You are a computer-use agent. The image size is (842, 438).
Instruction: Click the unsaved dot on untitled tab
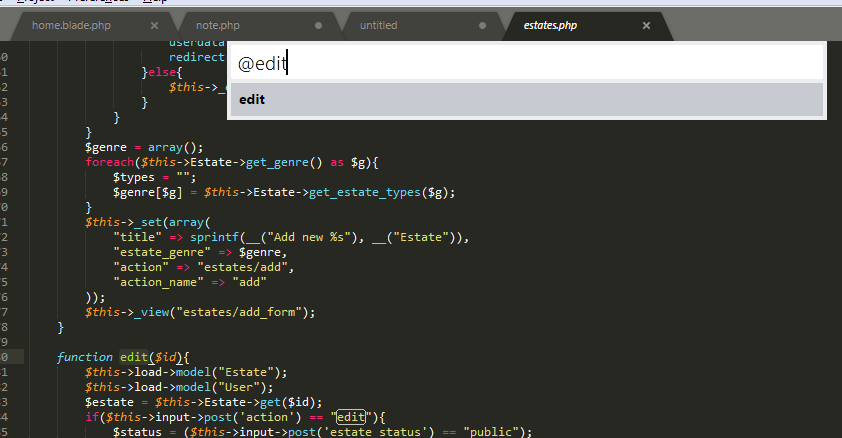482,25
